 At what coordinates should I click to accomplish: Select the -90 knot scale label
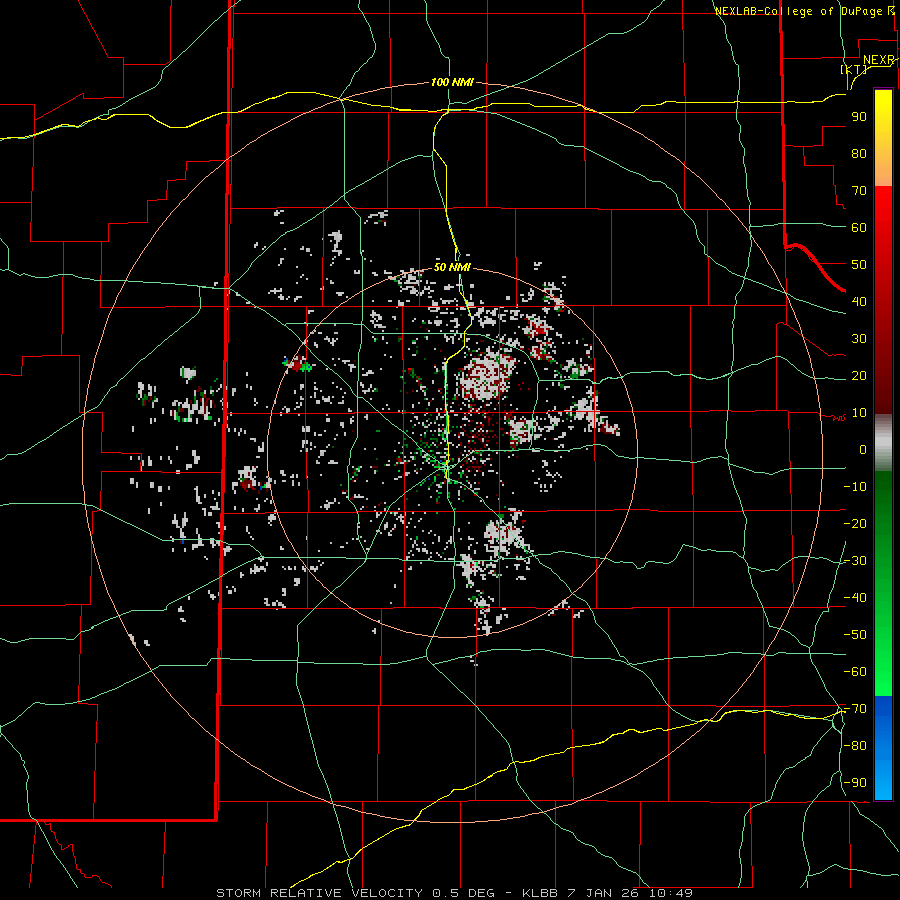pyautogui.click(x=855, y=783)
